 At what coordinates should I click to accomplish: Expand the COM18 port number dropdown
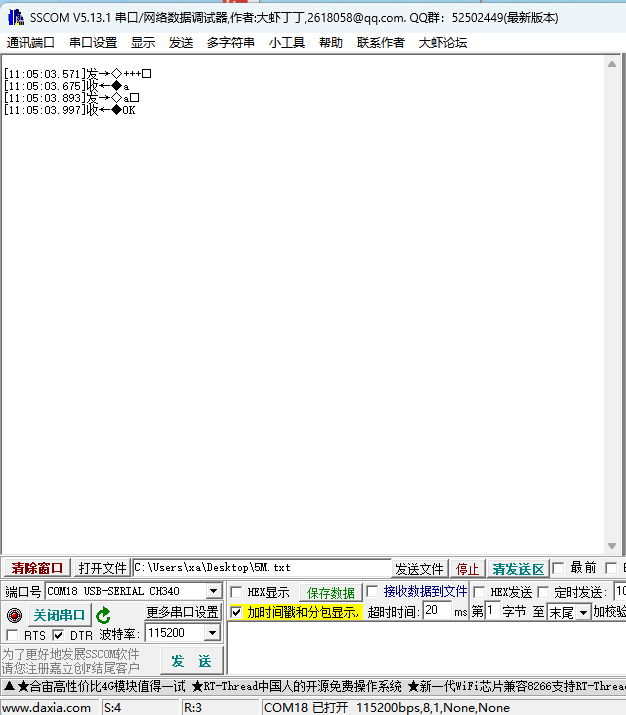[x=213, y=591]
